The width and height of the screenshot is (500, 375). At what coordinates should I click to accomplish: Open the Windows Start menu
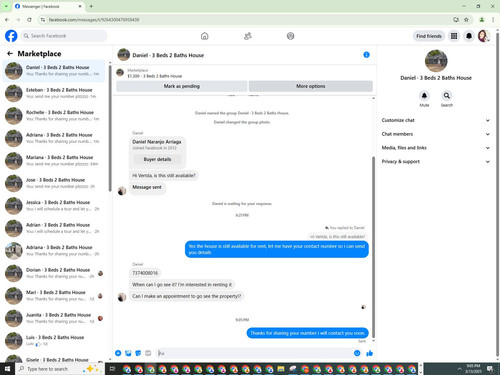click(7, 369)
